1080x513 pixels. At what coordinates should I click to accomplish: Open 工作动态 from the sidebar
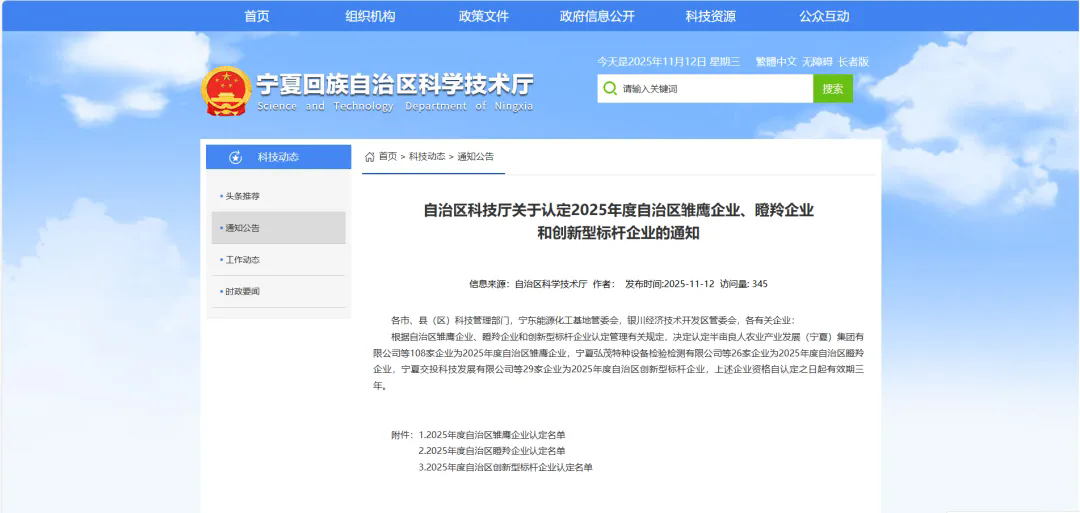[242, 260]
